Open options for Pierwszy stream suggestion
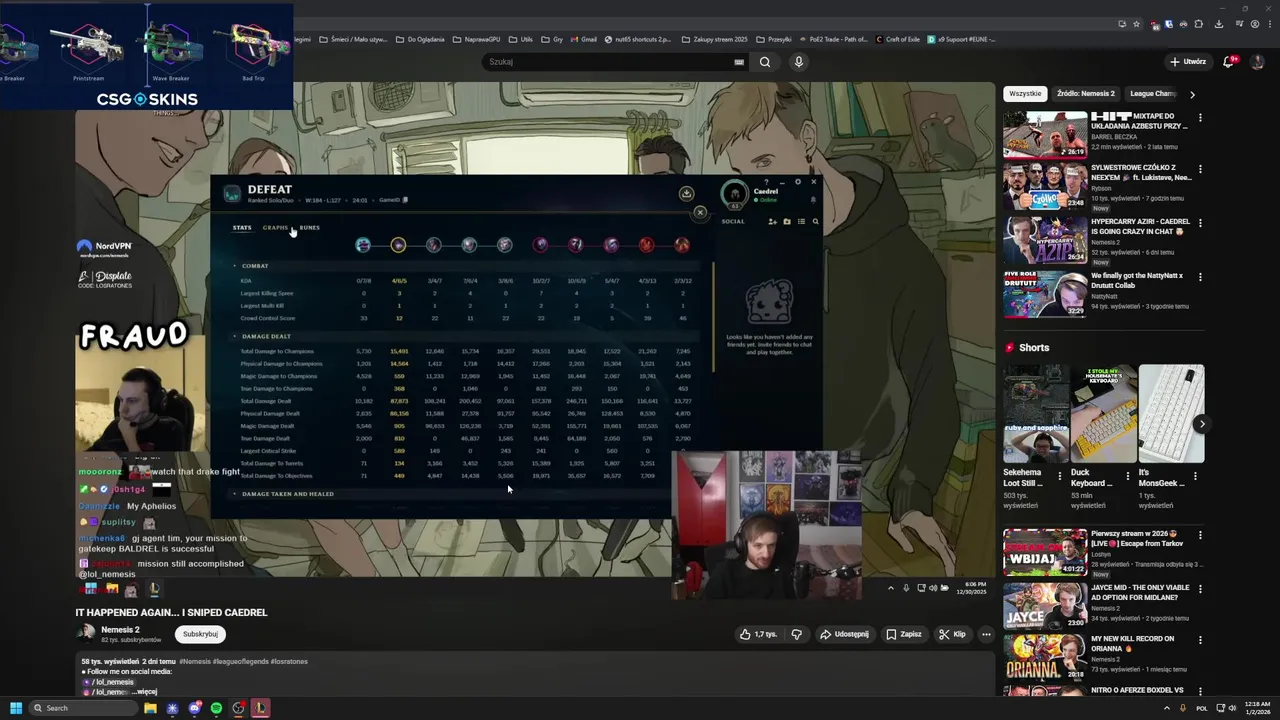Screen dimensions: 1280x720 click(x=1200, y=535)
